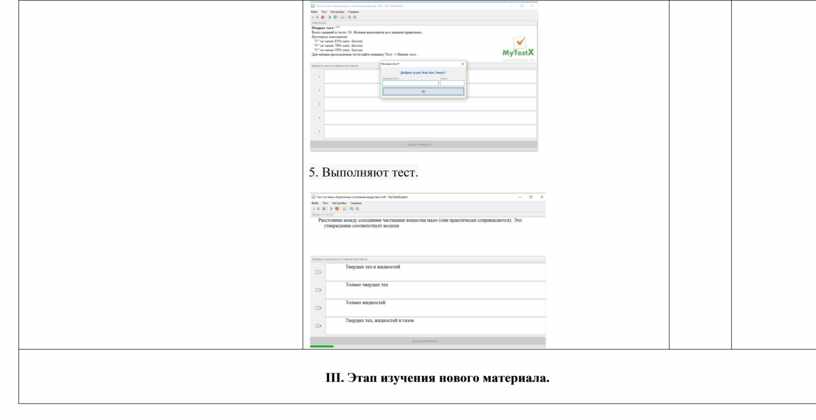Click the question text in the lower window
This screenshot has width=816, height=420.
420,221
